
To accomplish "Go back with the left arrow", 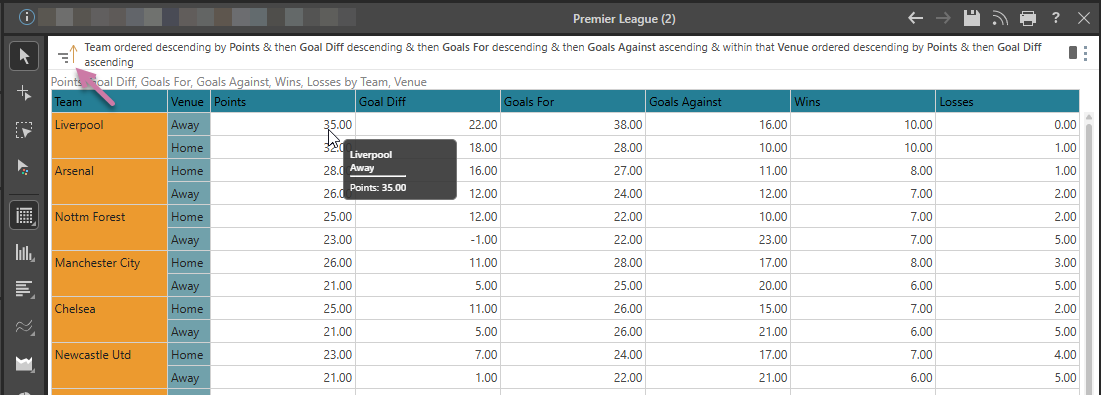I will (x=916, y=18).
